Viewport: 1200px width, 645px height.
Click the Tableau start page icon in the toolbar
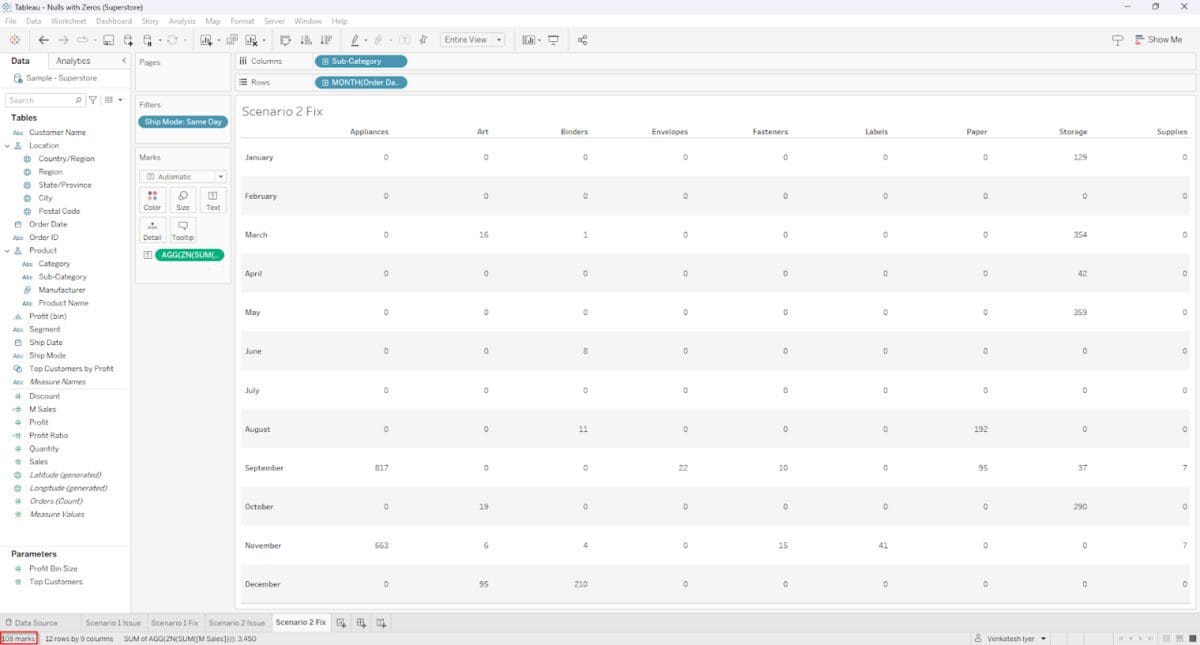tap(14, 40)
